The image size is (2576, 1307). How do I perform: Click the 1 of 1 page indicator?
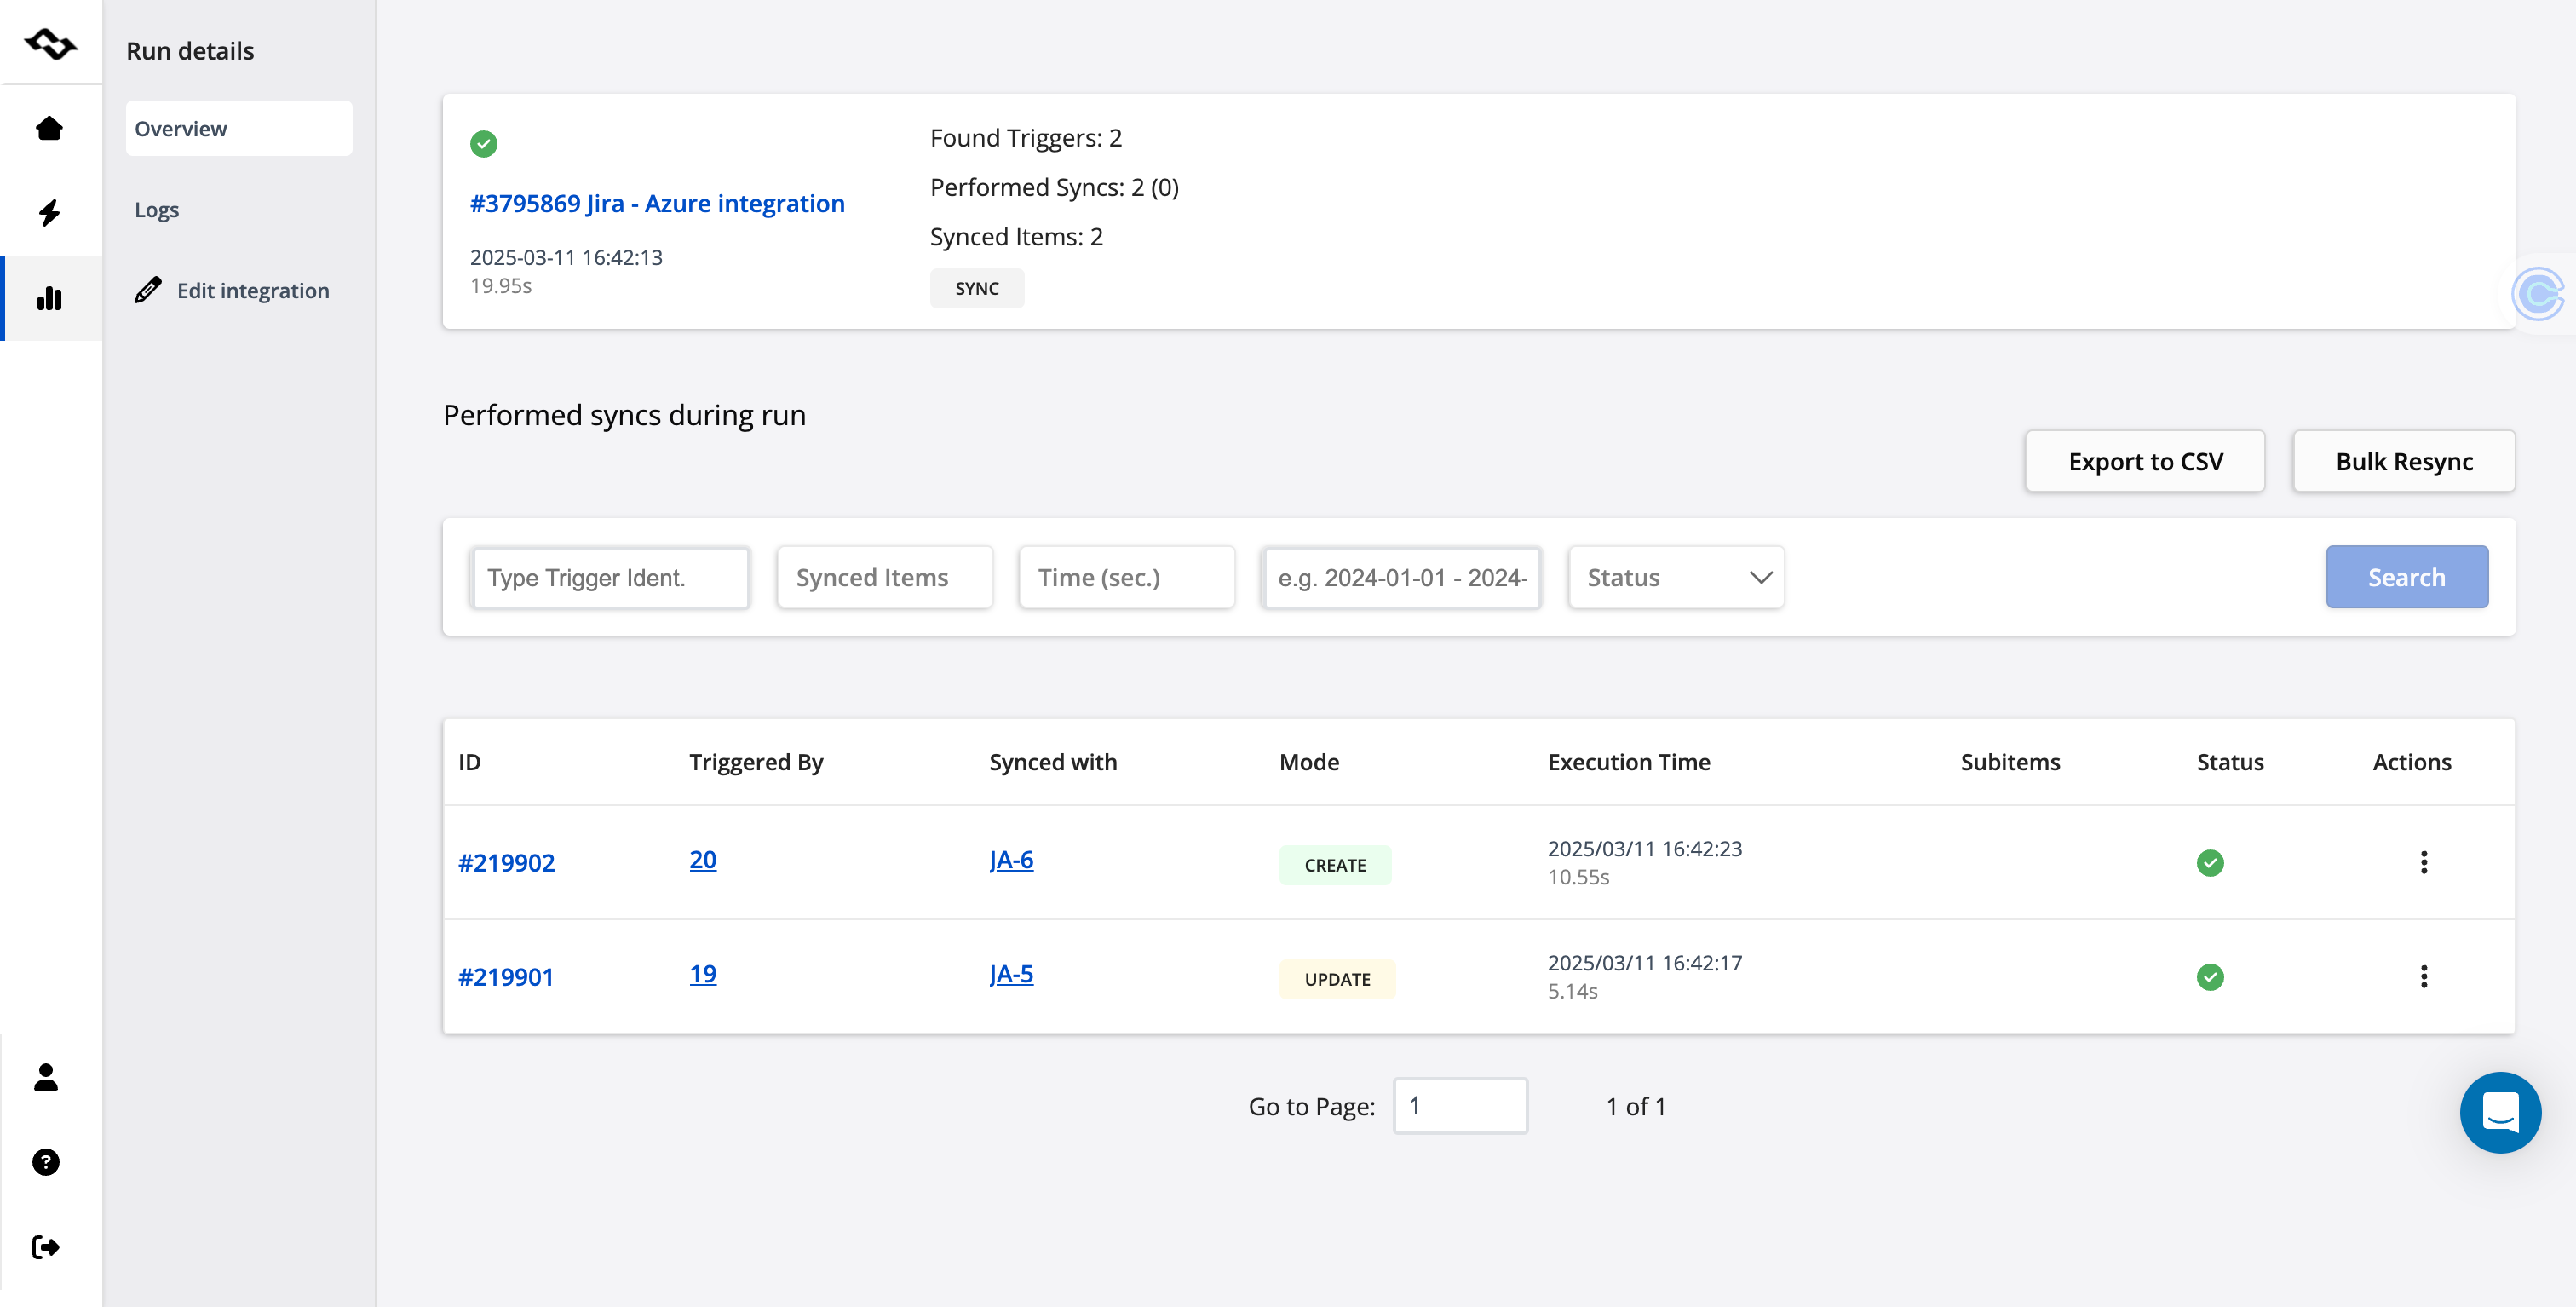click(1635, 1105)
